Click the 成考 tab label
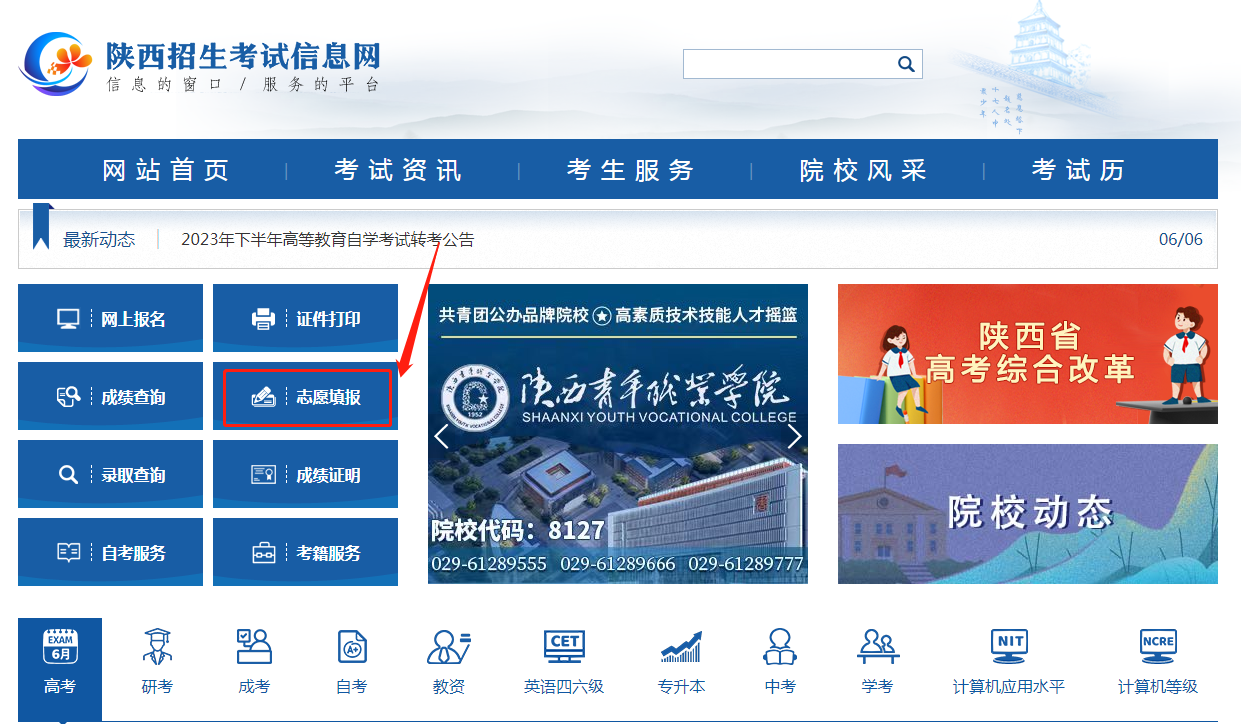This screenshot has height=724, width=1241. 254,687
